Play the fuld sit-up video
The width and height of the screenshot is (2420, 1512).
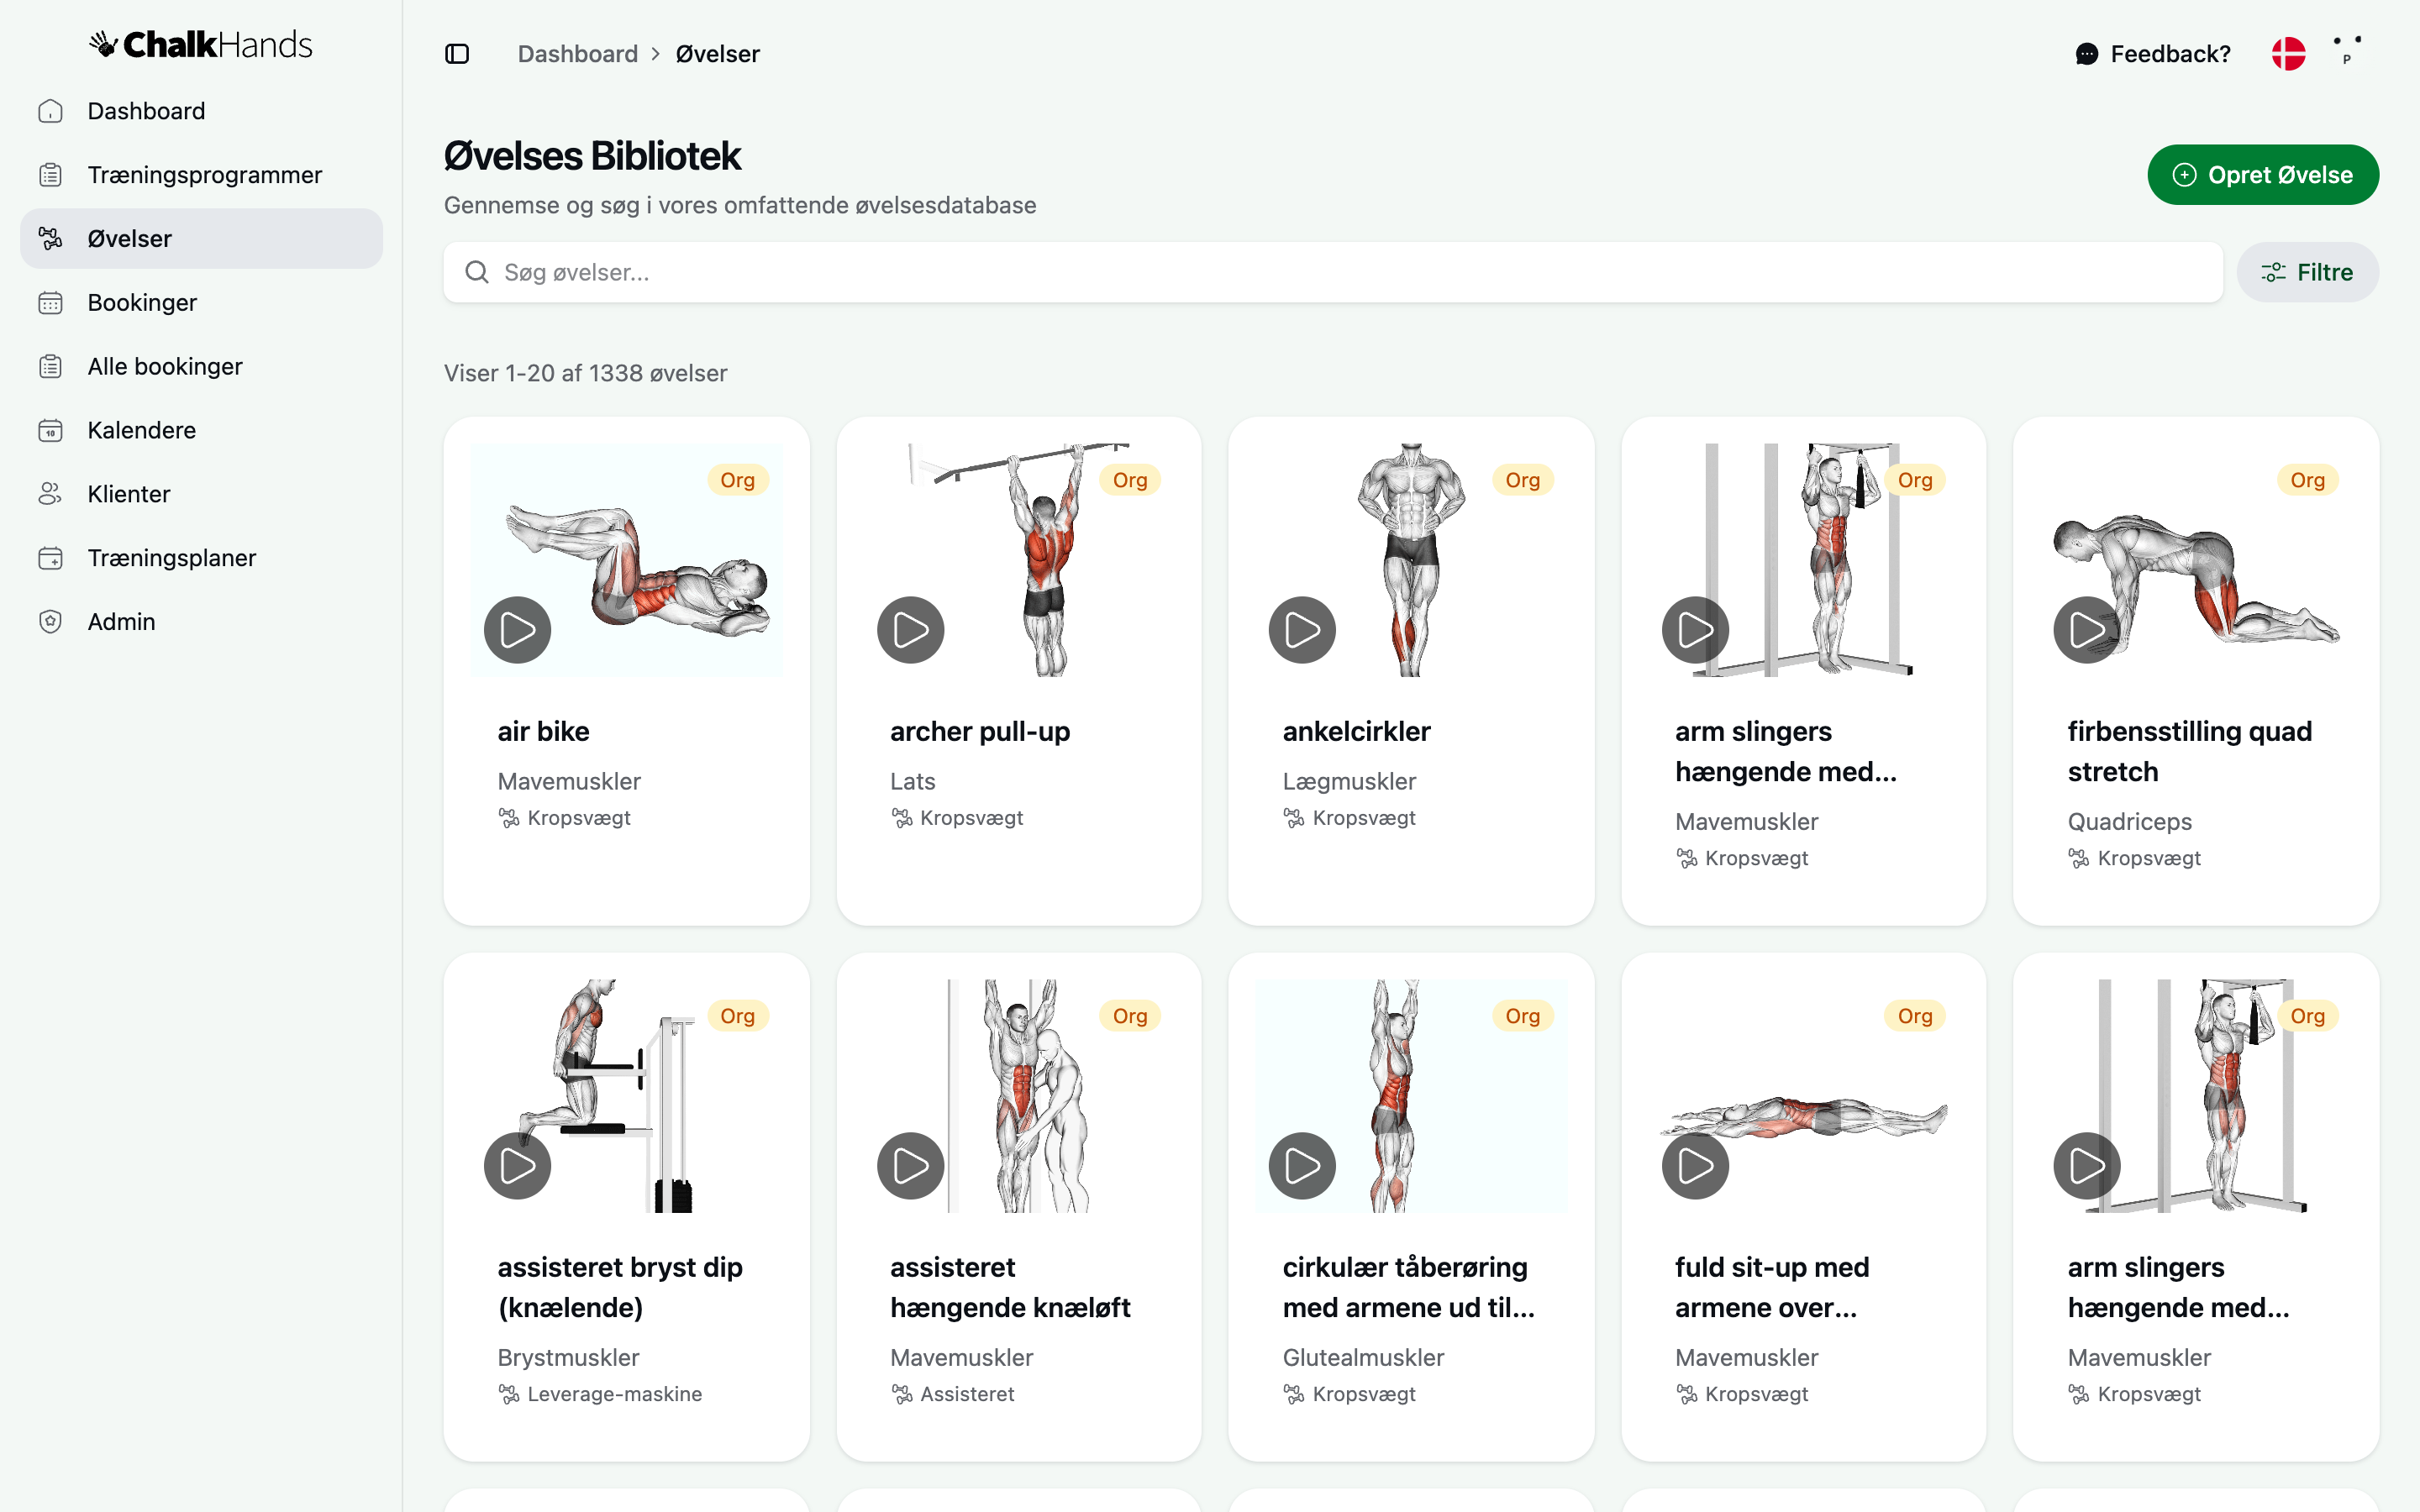tap(1695, 1166)
